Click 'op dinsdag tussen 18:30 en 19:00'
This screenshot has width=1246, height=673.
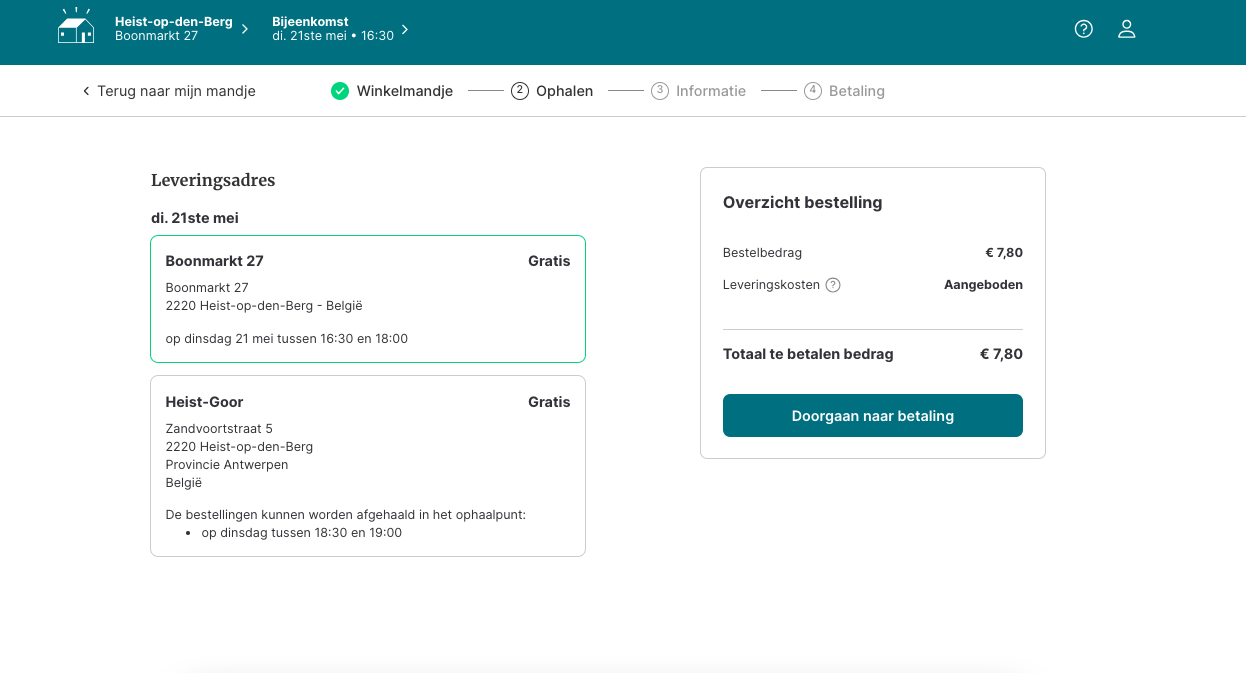tap(302, 533)
